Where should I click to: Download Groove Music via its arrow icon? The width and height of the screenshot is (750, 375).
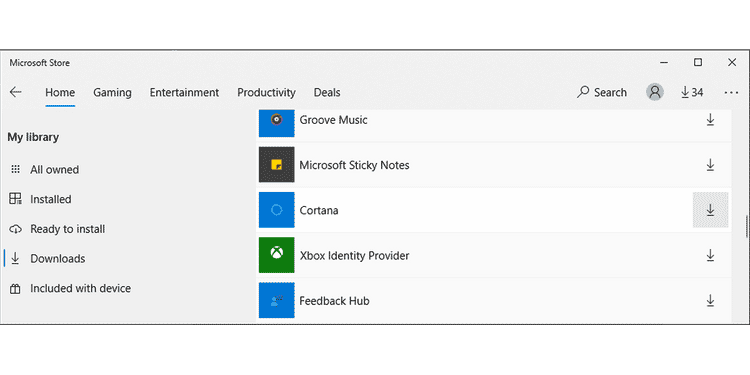click(710, 120)
